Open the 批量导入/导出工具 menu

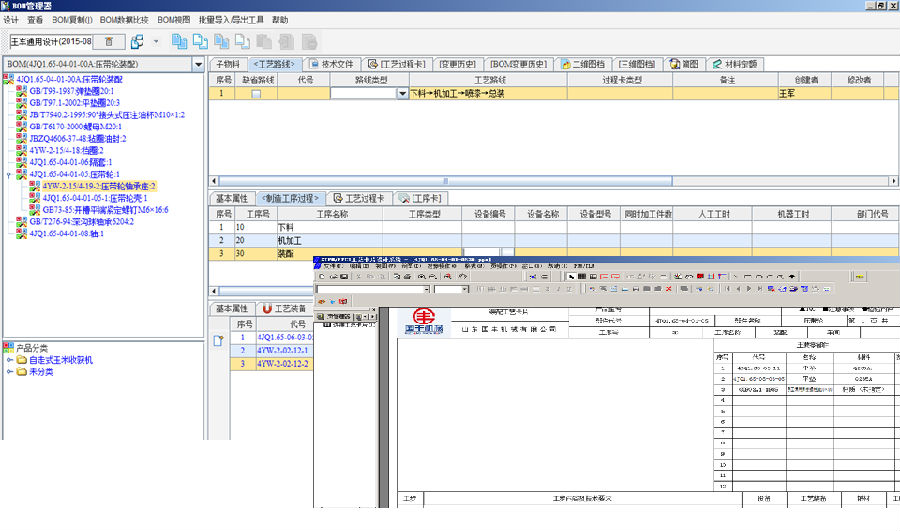(229, 19)
